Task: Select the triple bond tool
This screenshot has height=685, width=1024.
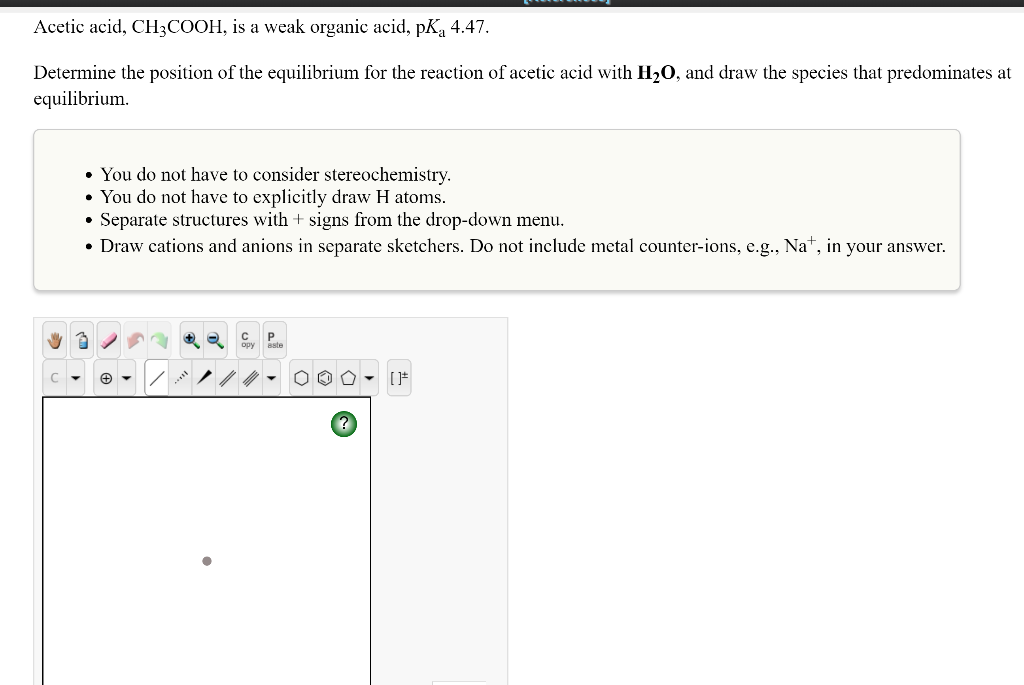Action: tap(247, 377)
